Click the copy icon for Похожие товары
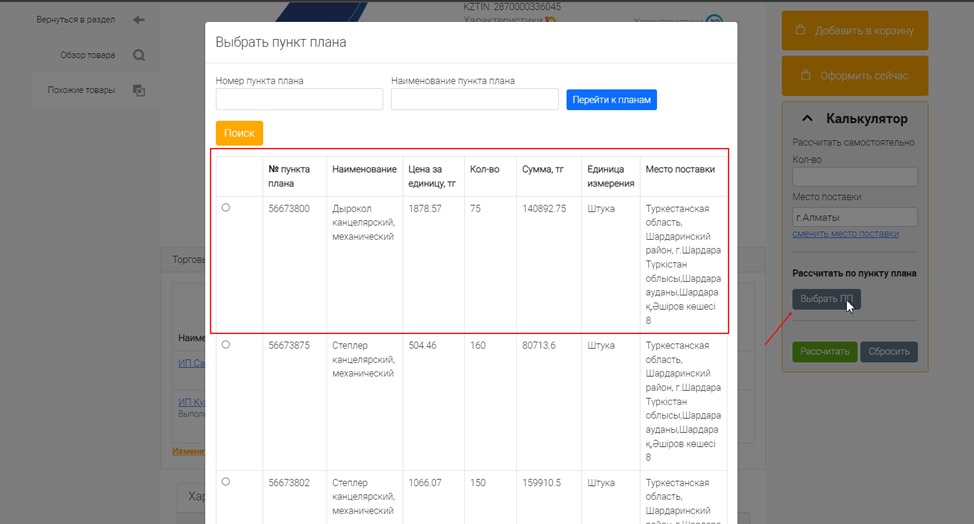 click(139, 91)
